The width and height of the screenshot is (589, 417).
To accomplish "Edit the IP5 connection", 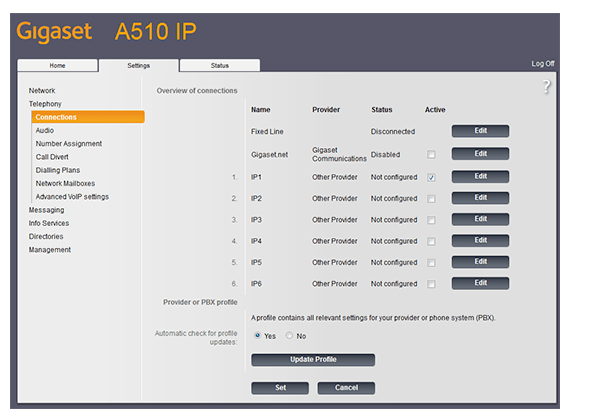I will pos(480,262).
